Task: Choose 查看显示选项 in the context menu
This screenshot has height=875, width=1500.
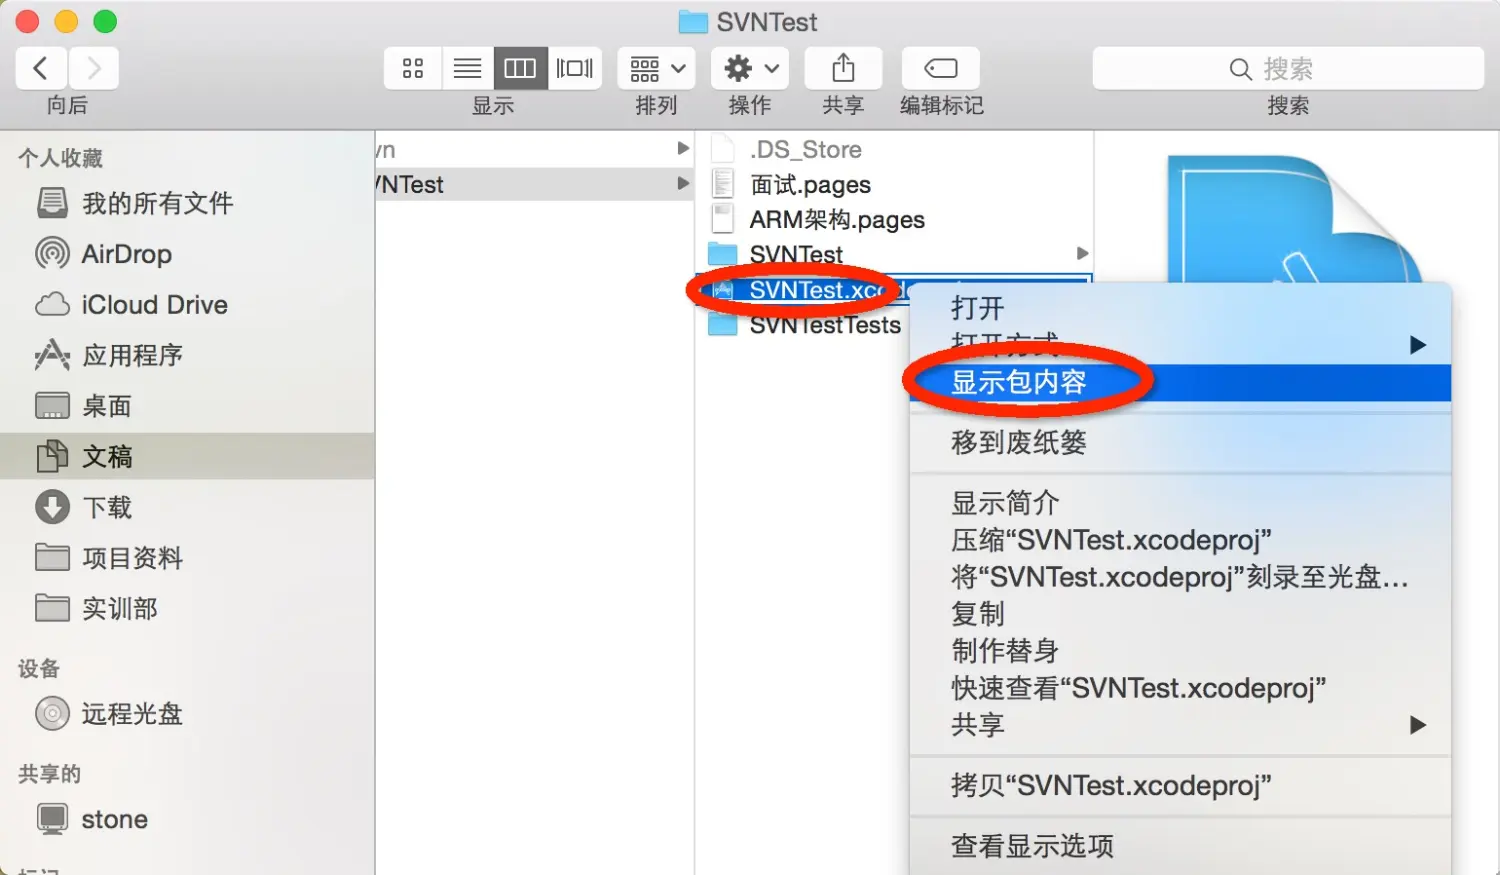Action: click(x=1180, y=846)
